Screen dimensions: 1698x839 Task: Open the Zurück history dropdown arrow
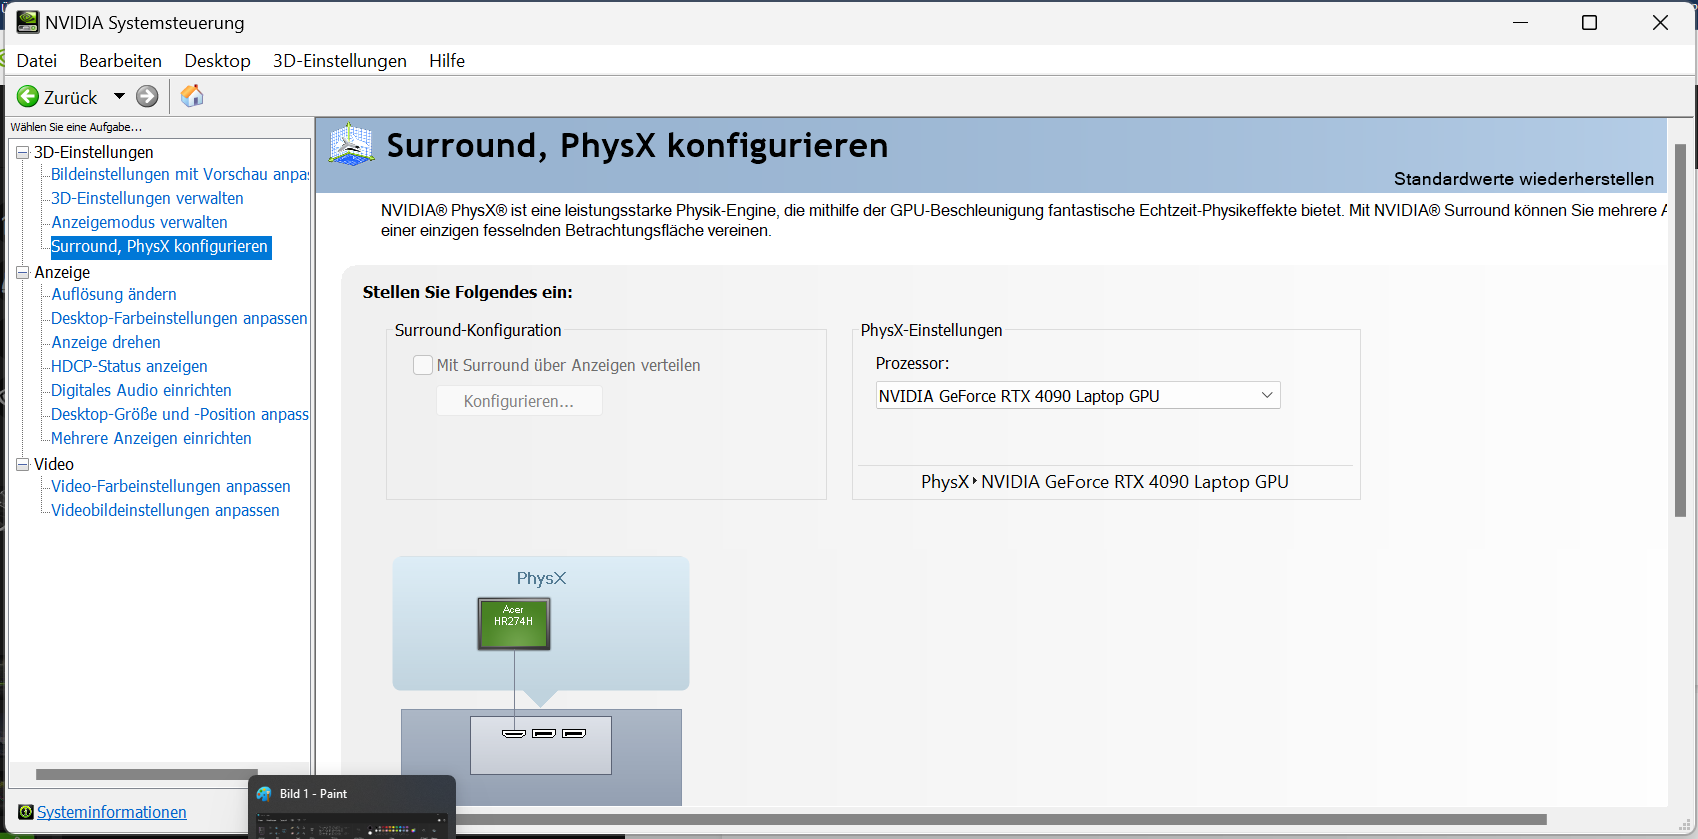click(119, 97)
